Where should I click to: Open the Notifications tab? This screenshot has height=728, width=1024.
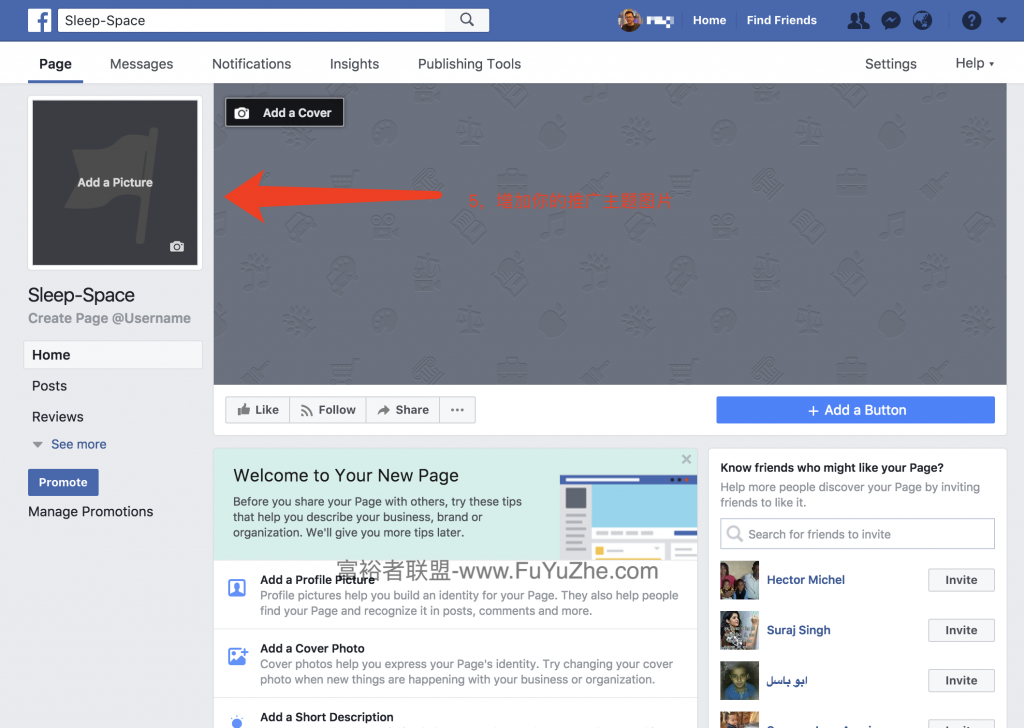click(251, 64)
